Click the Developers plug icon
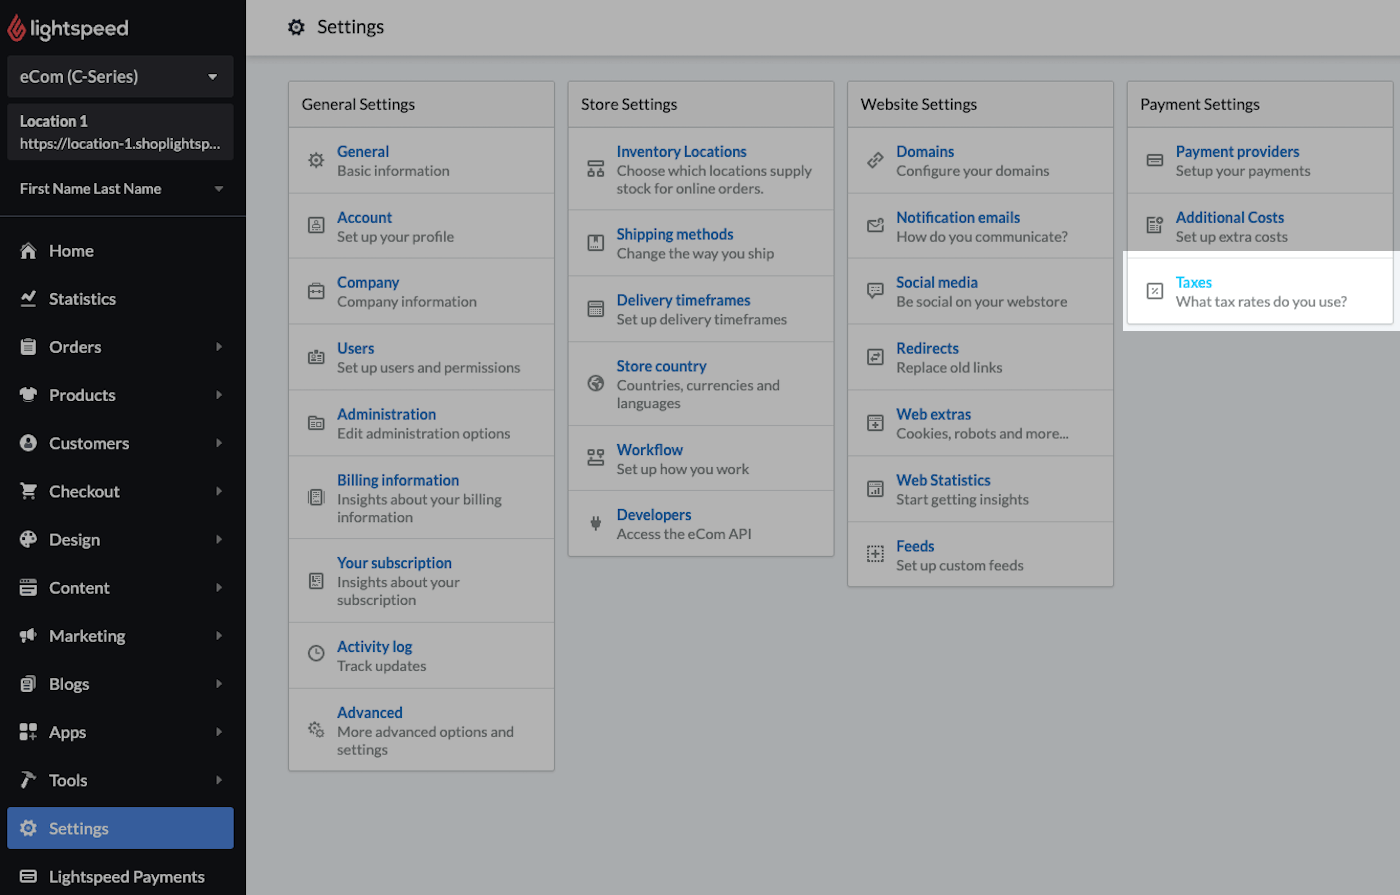The width and height of the screenshot is (1400, 895). (x=596, y=523)
